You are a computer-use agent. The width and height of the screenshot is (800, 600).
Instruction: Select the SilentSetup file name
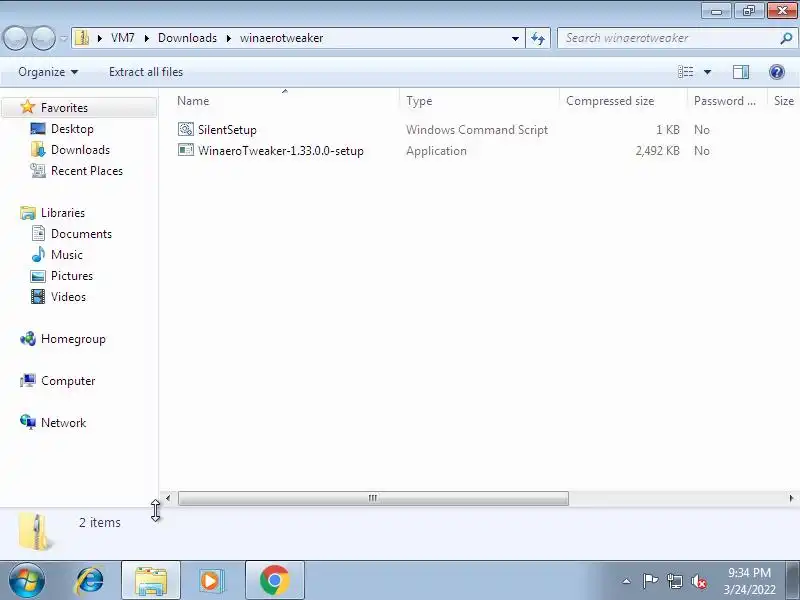227,130
